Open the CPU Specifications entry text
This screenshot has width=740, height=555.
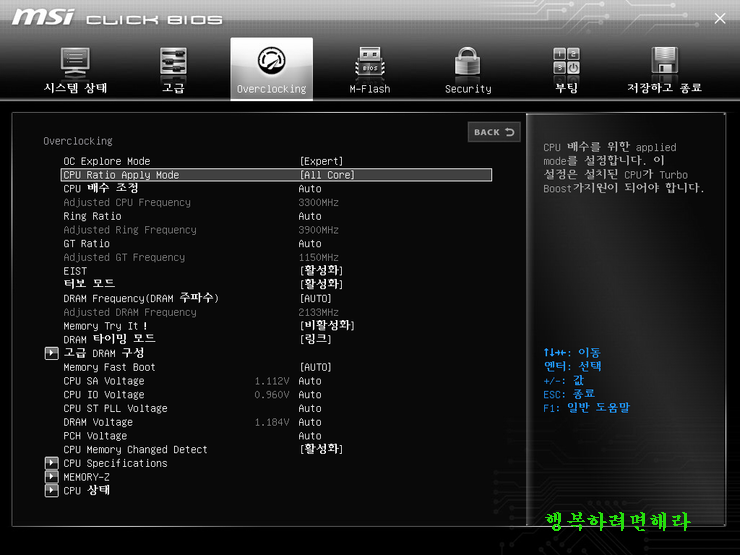click(116, 463)
